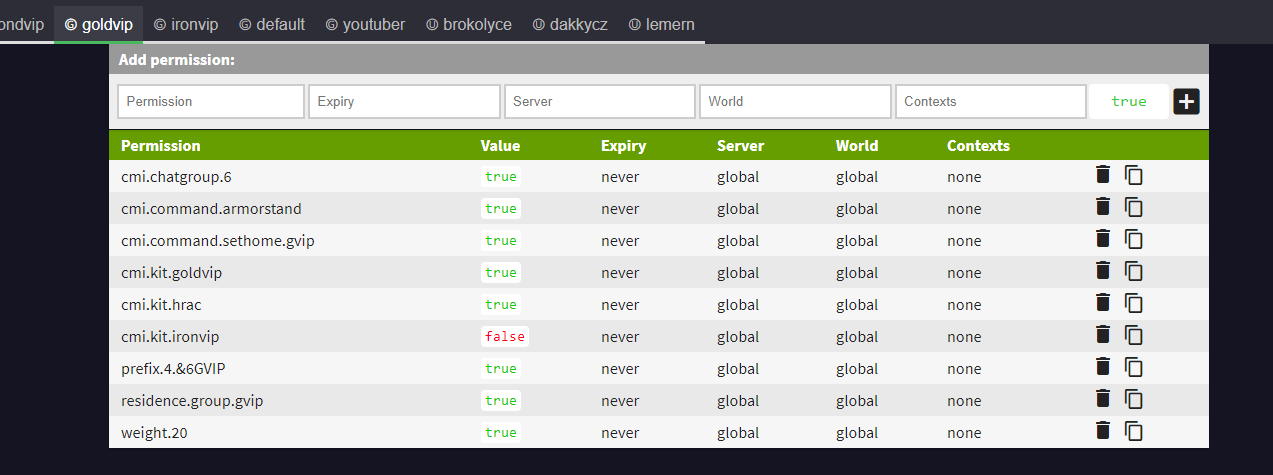Screen dimensions: 1273x475
Task: Copy the cmi.command.sethome.gvip permission
Action: pyautogui.click(x=1133, y=239)
